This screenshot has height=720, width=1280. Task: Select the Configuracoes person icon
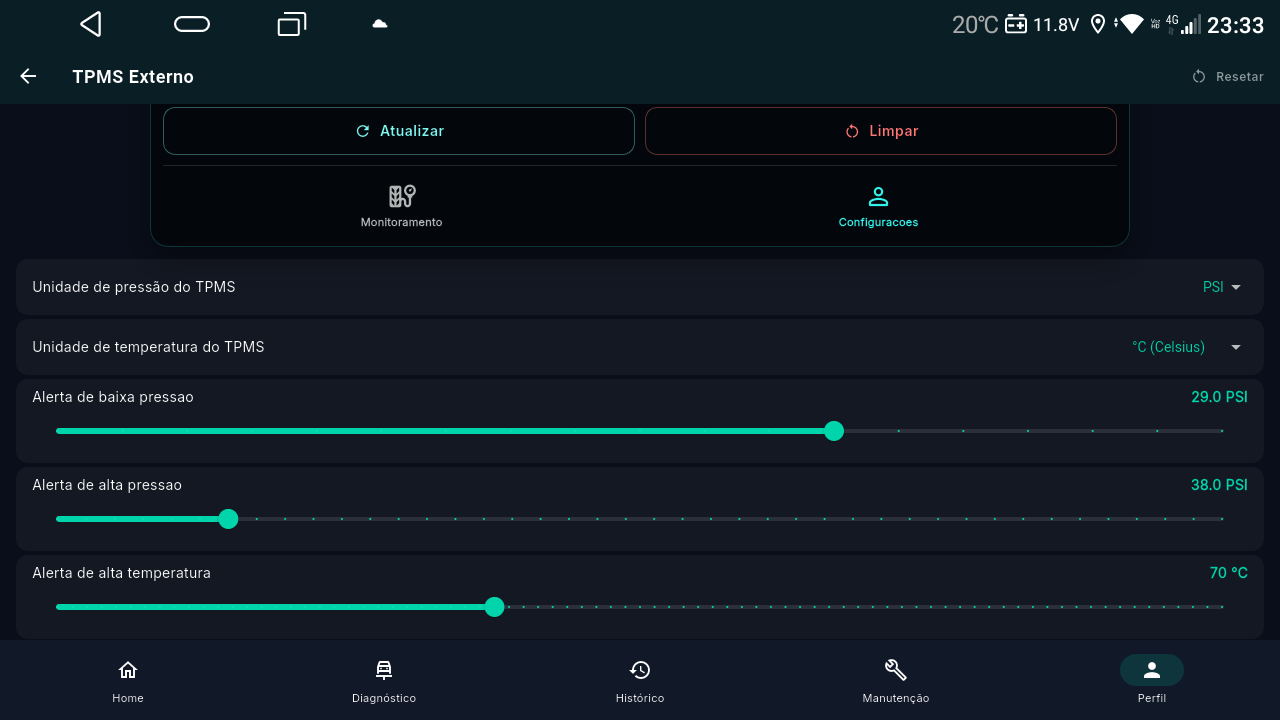(878, 196)
